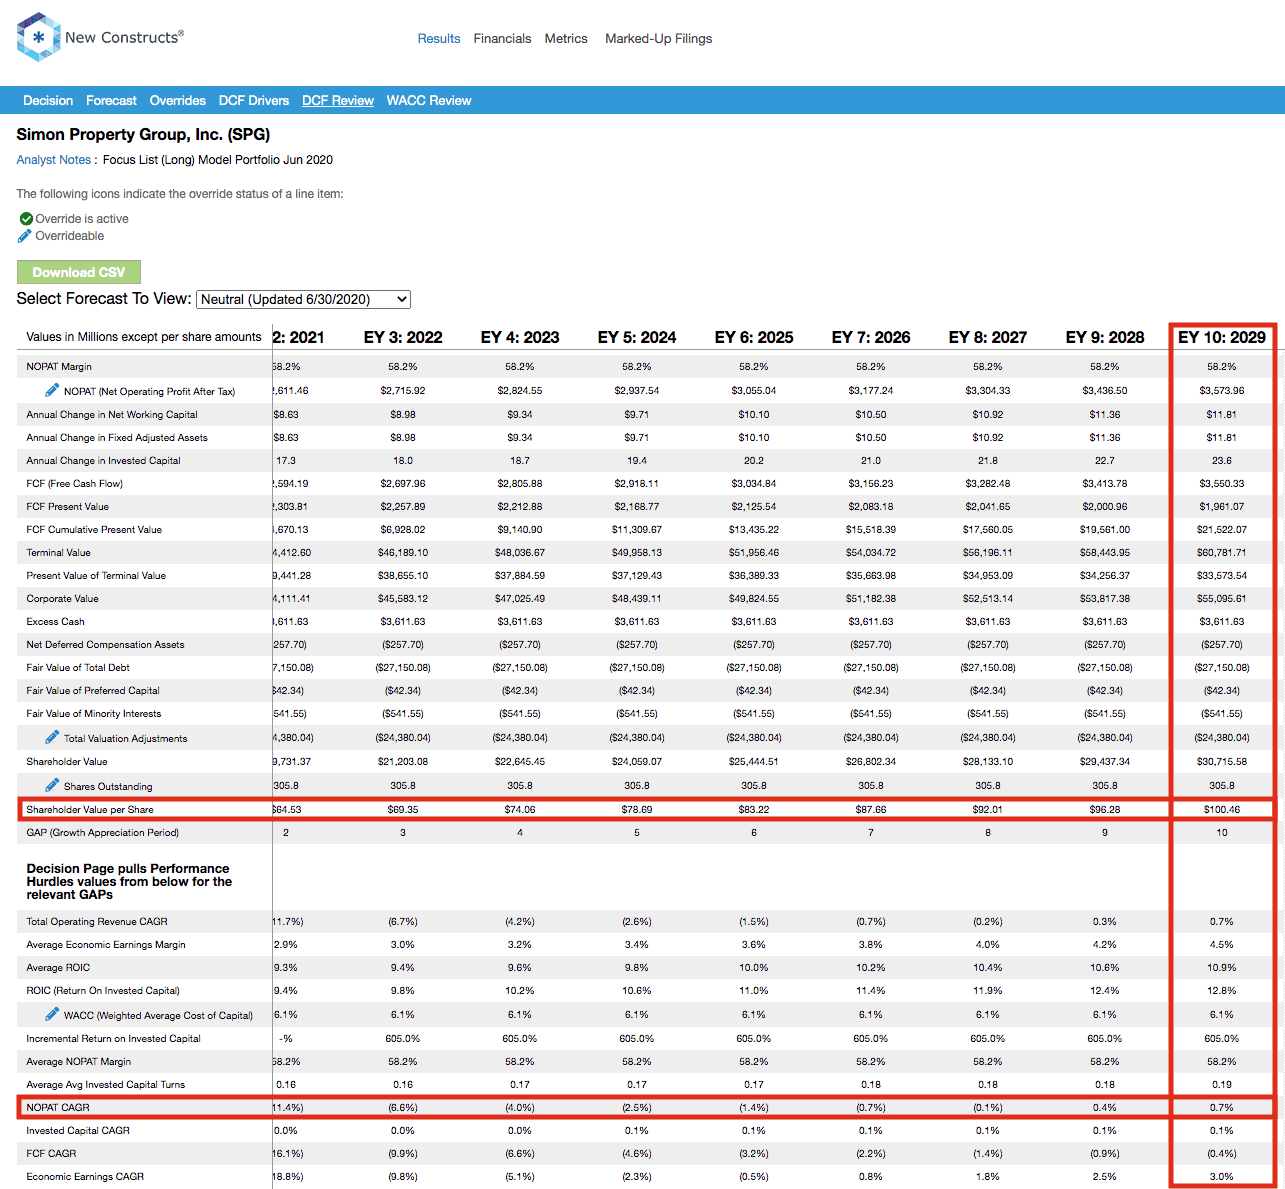
Task: Switch to the Decision tab
Action: pos(48,101)
